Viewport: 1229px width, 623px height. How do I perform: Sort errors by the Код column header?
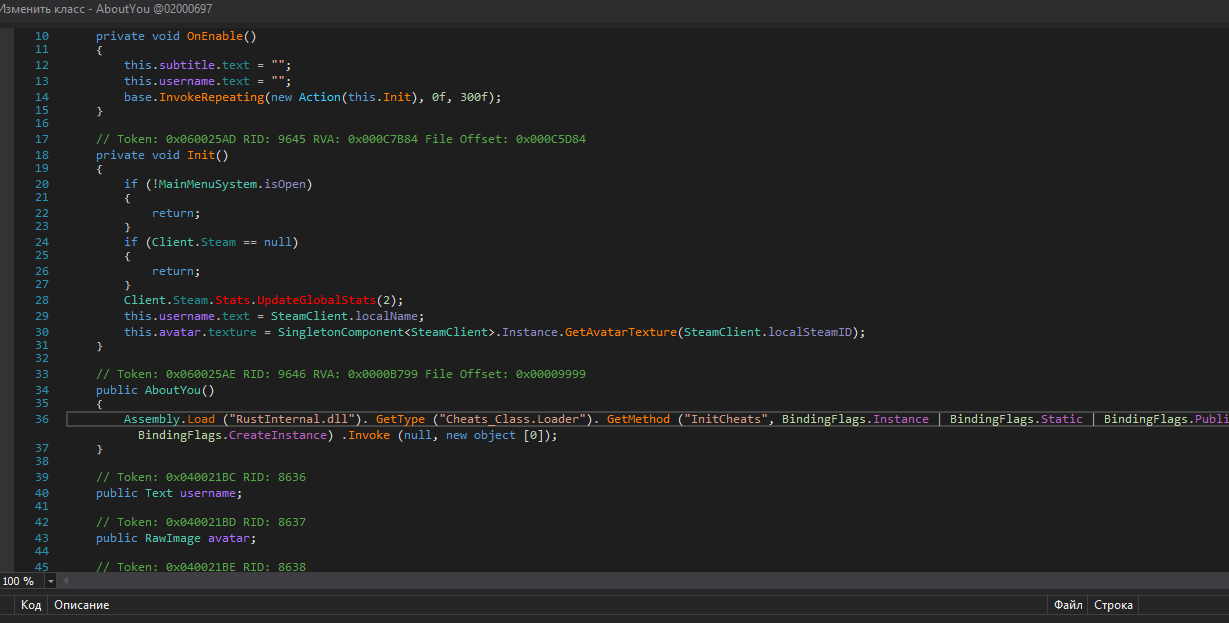(x=31, y=605)
